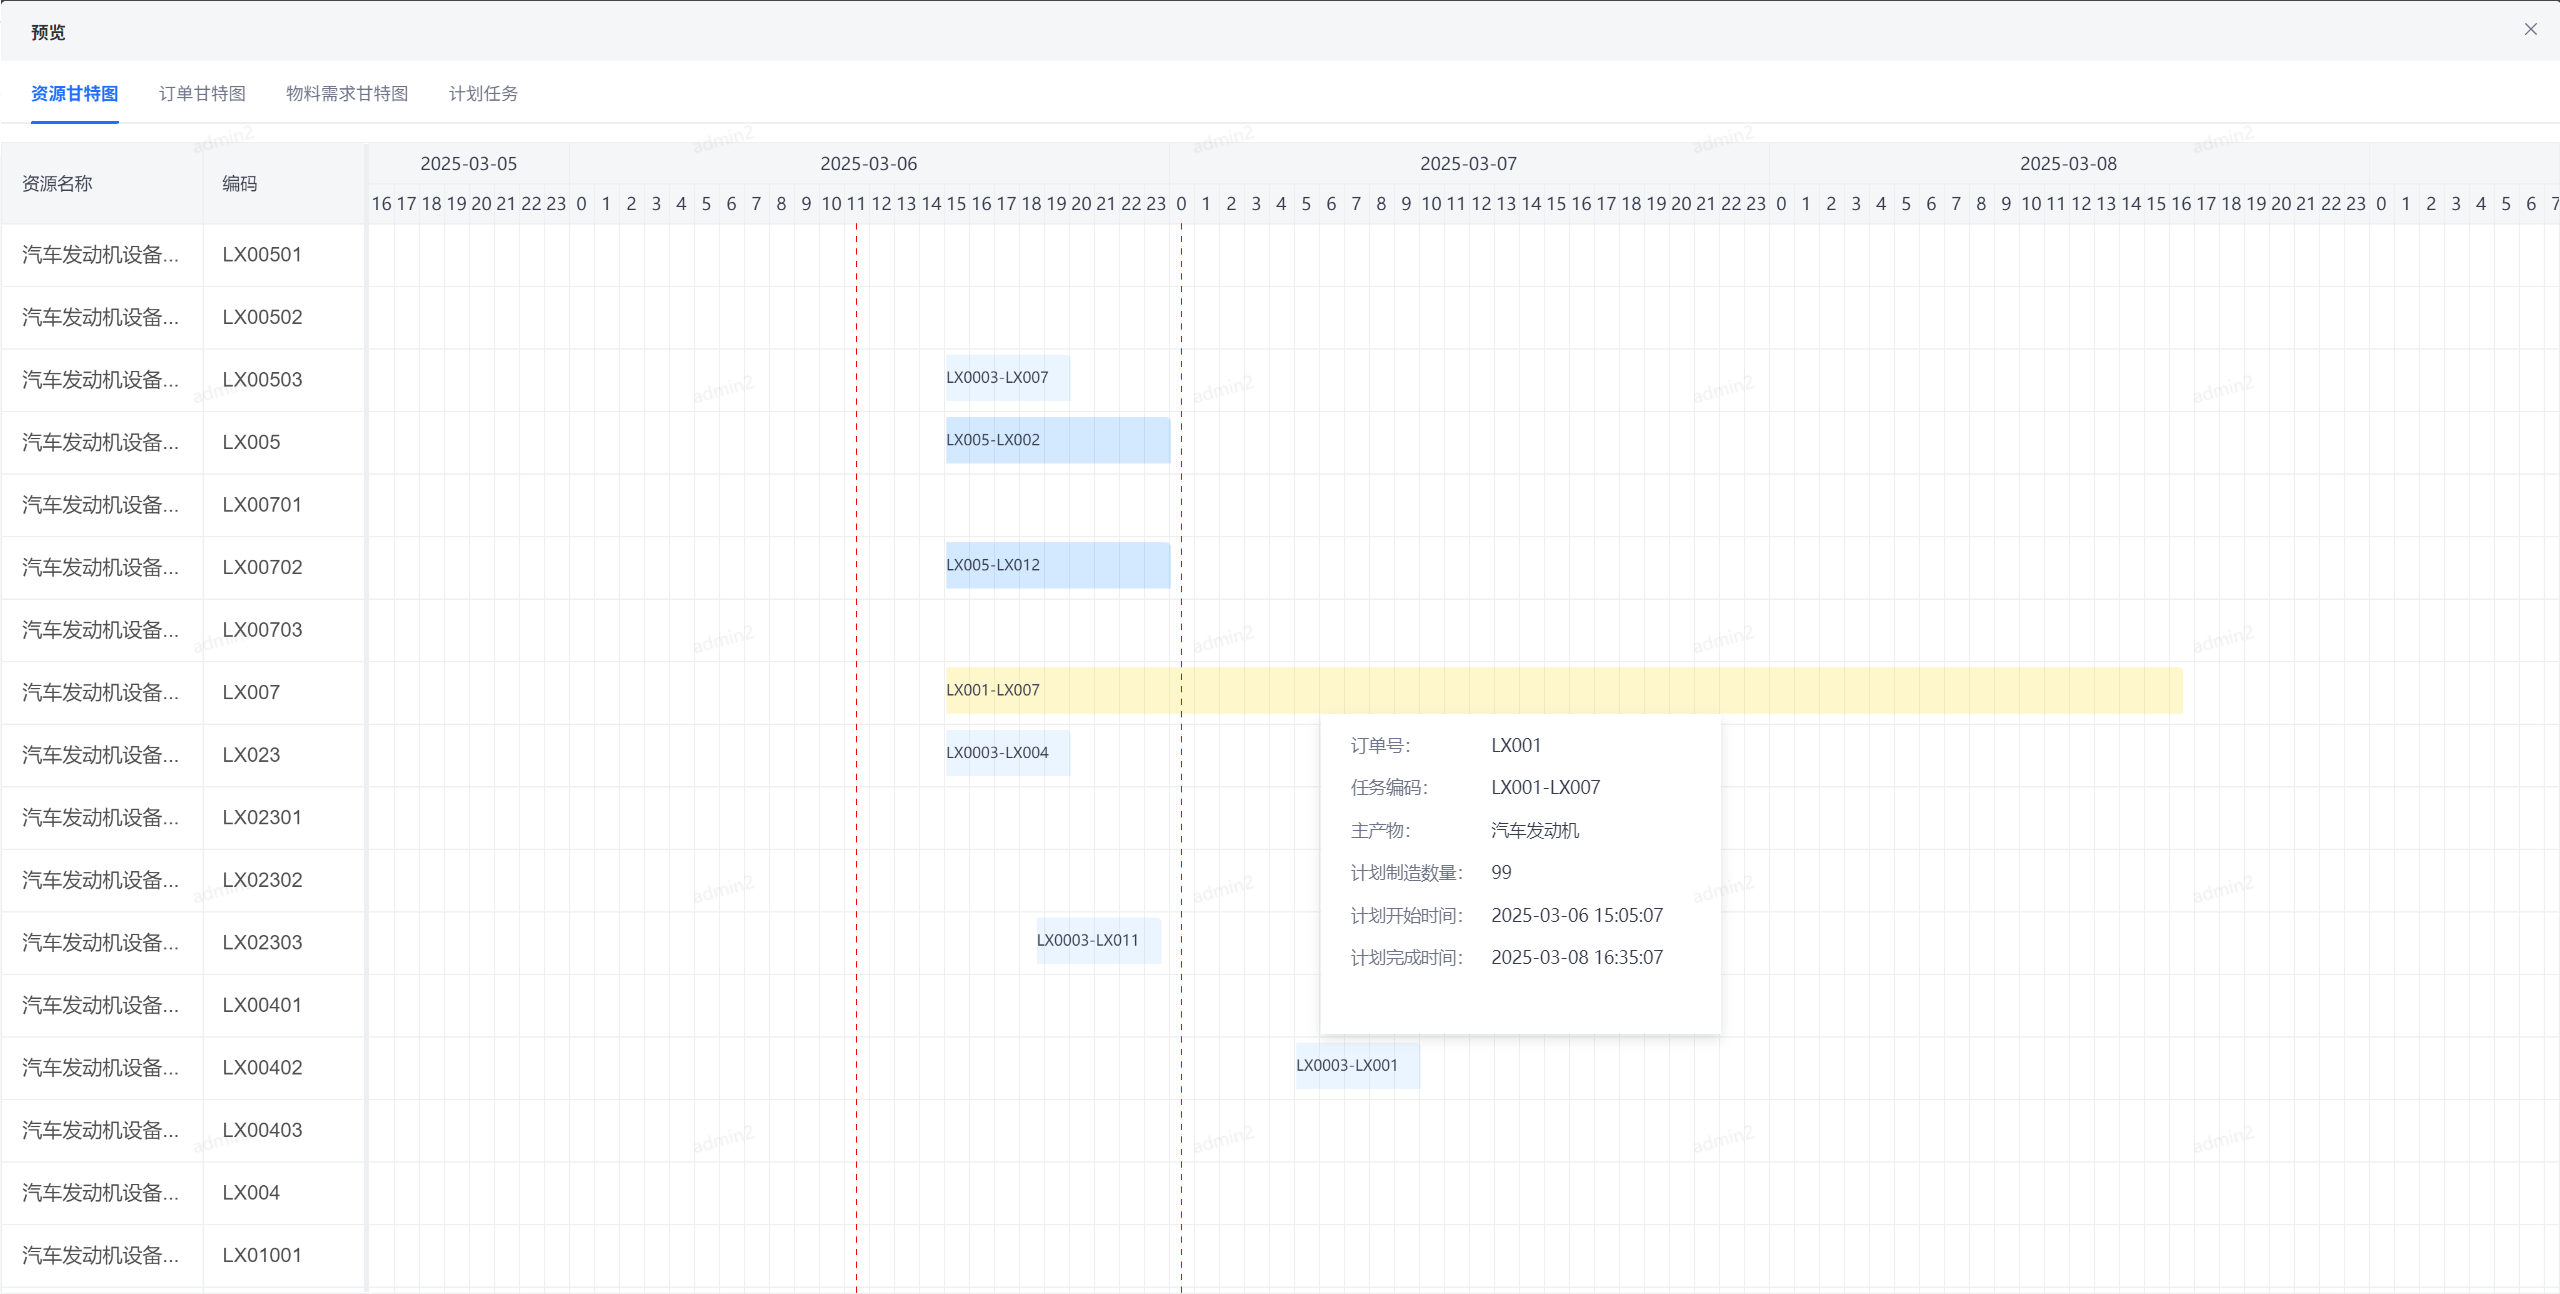Click the 2025-03-08 date header

2068,164
